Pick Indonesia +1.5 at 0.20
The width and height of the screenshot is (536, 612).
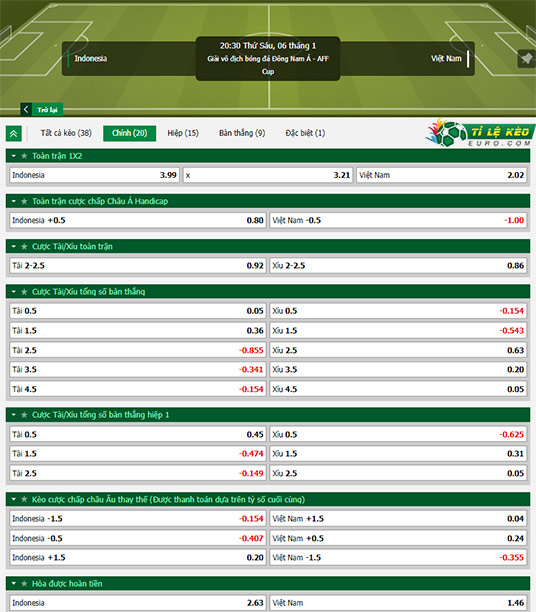pyautogui.click(x=138, y=558)
